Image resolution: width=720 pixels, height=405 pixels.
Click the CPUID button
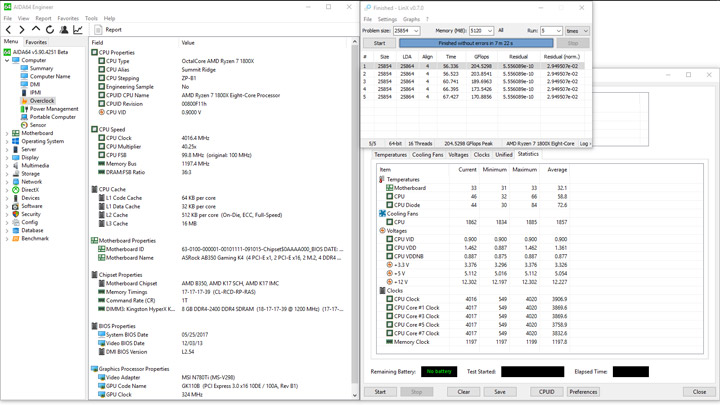[543, 392]
